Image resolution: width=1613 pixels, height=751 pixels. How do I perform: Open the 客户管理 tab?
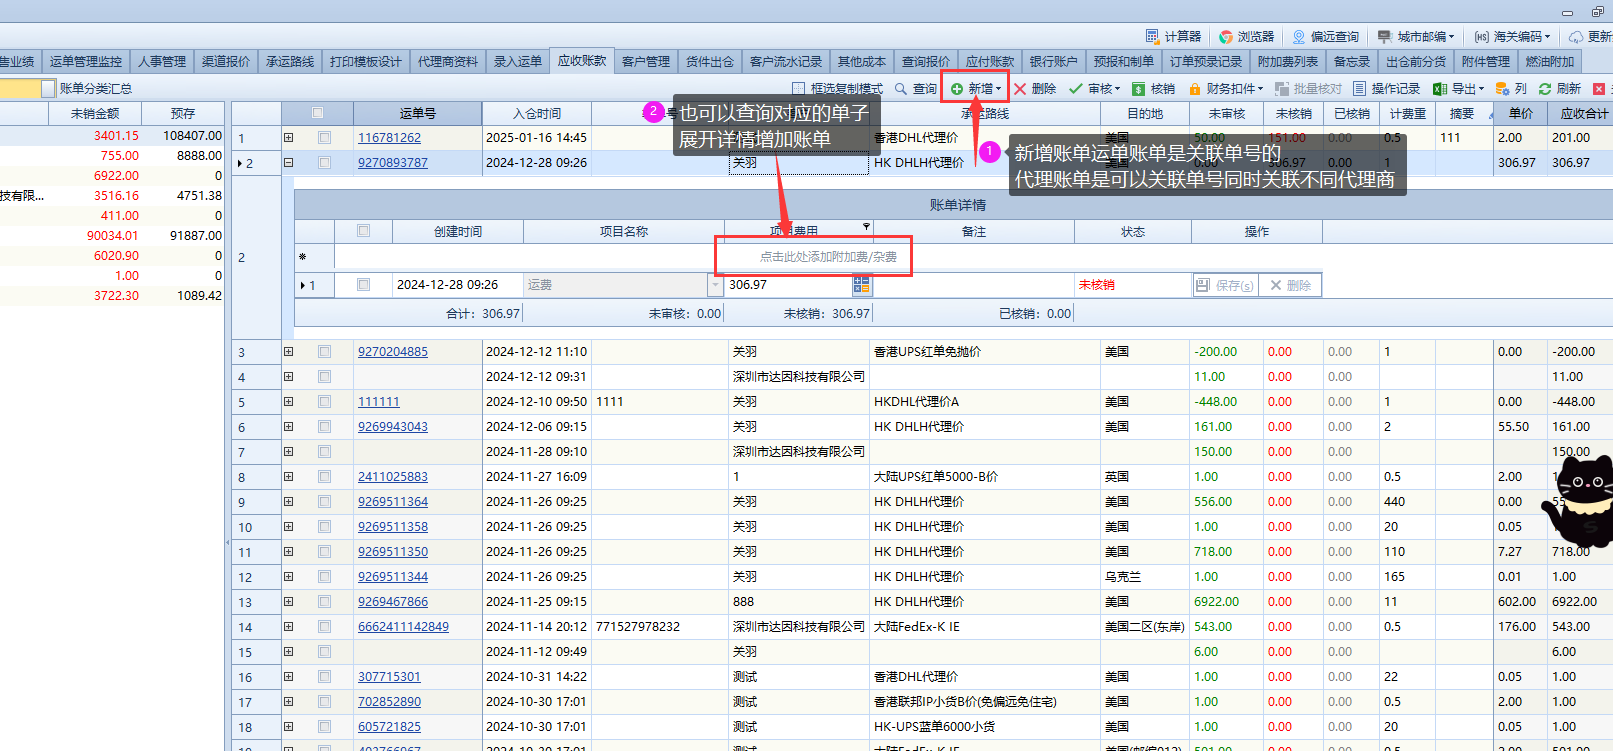645,62
